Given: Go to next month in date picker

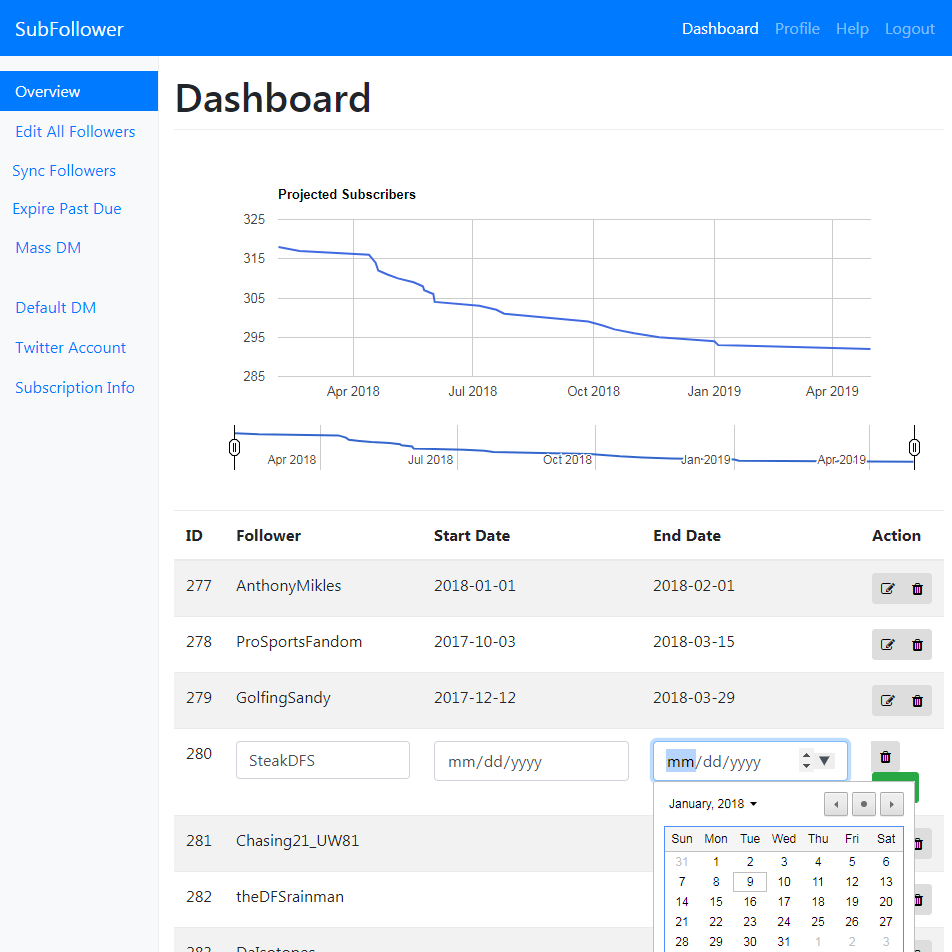Looking at the screenshot, I should pos(891,804).
